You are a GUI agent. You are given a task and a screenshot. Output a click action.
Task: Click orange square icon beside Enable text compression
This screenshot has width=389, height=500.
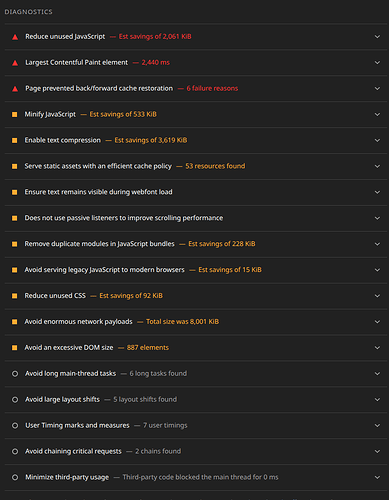coord(15,140)
